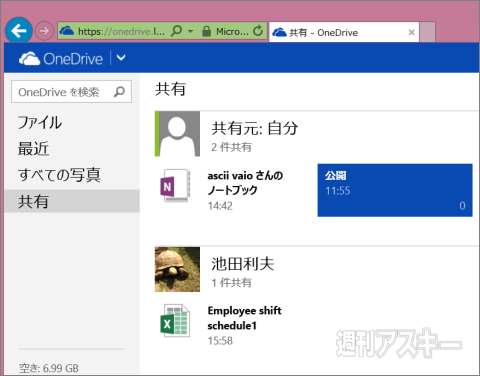The image size is (480, 376).
Task: Open Employee shift schedule1 file
Action: 244,318
